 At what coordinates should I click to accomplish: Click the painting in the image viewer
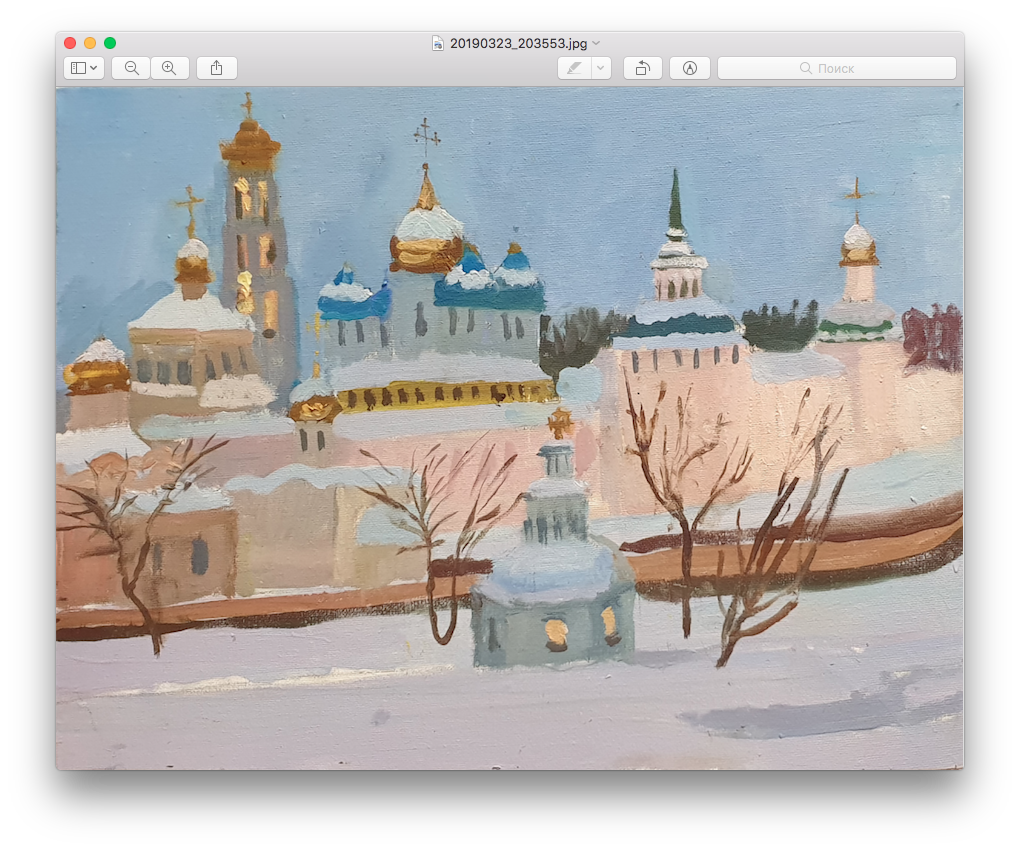pyautogui.click(x=510, y=429)
